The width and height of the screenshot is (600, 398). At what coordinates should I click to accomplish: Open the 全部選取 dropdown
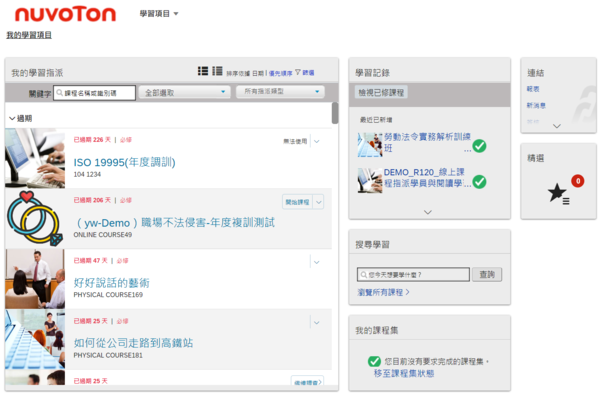click(x=184, y=92)
